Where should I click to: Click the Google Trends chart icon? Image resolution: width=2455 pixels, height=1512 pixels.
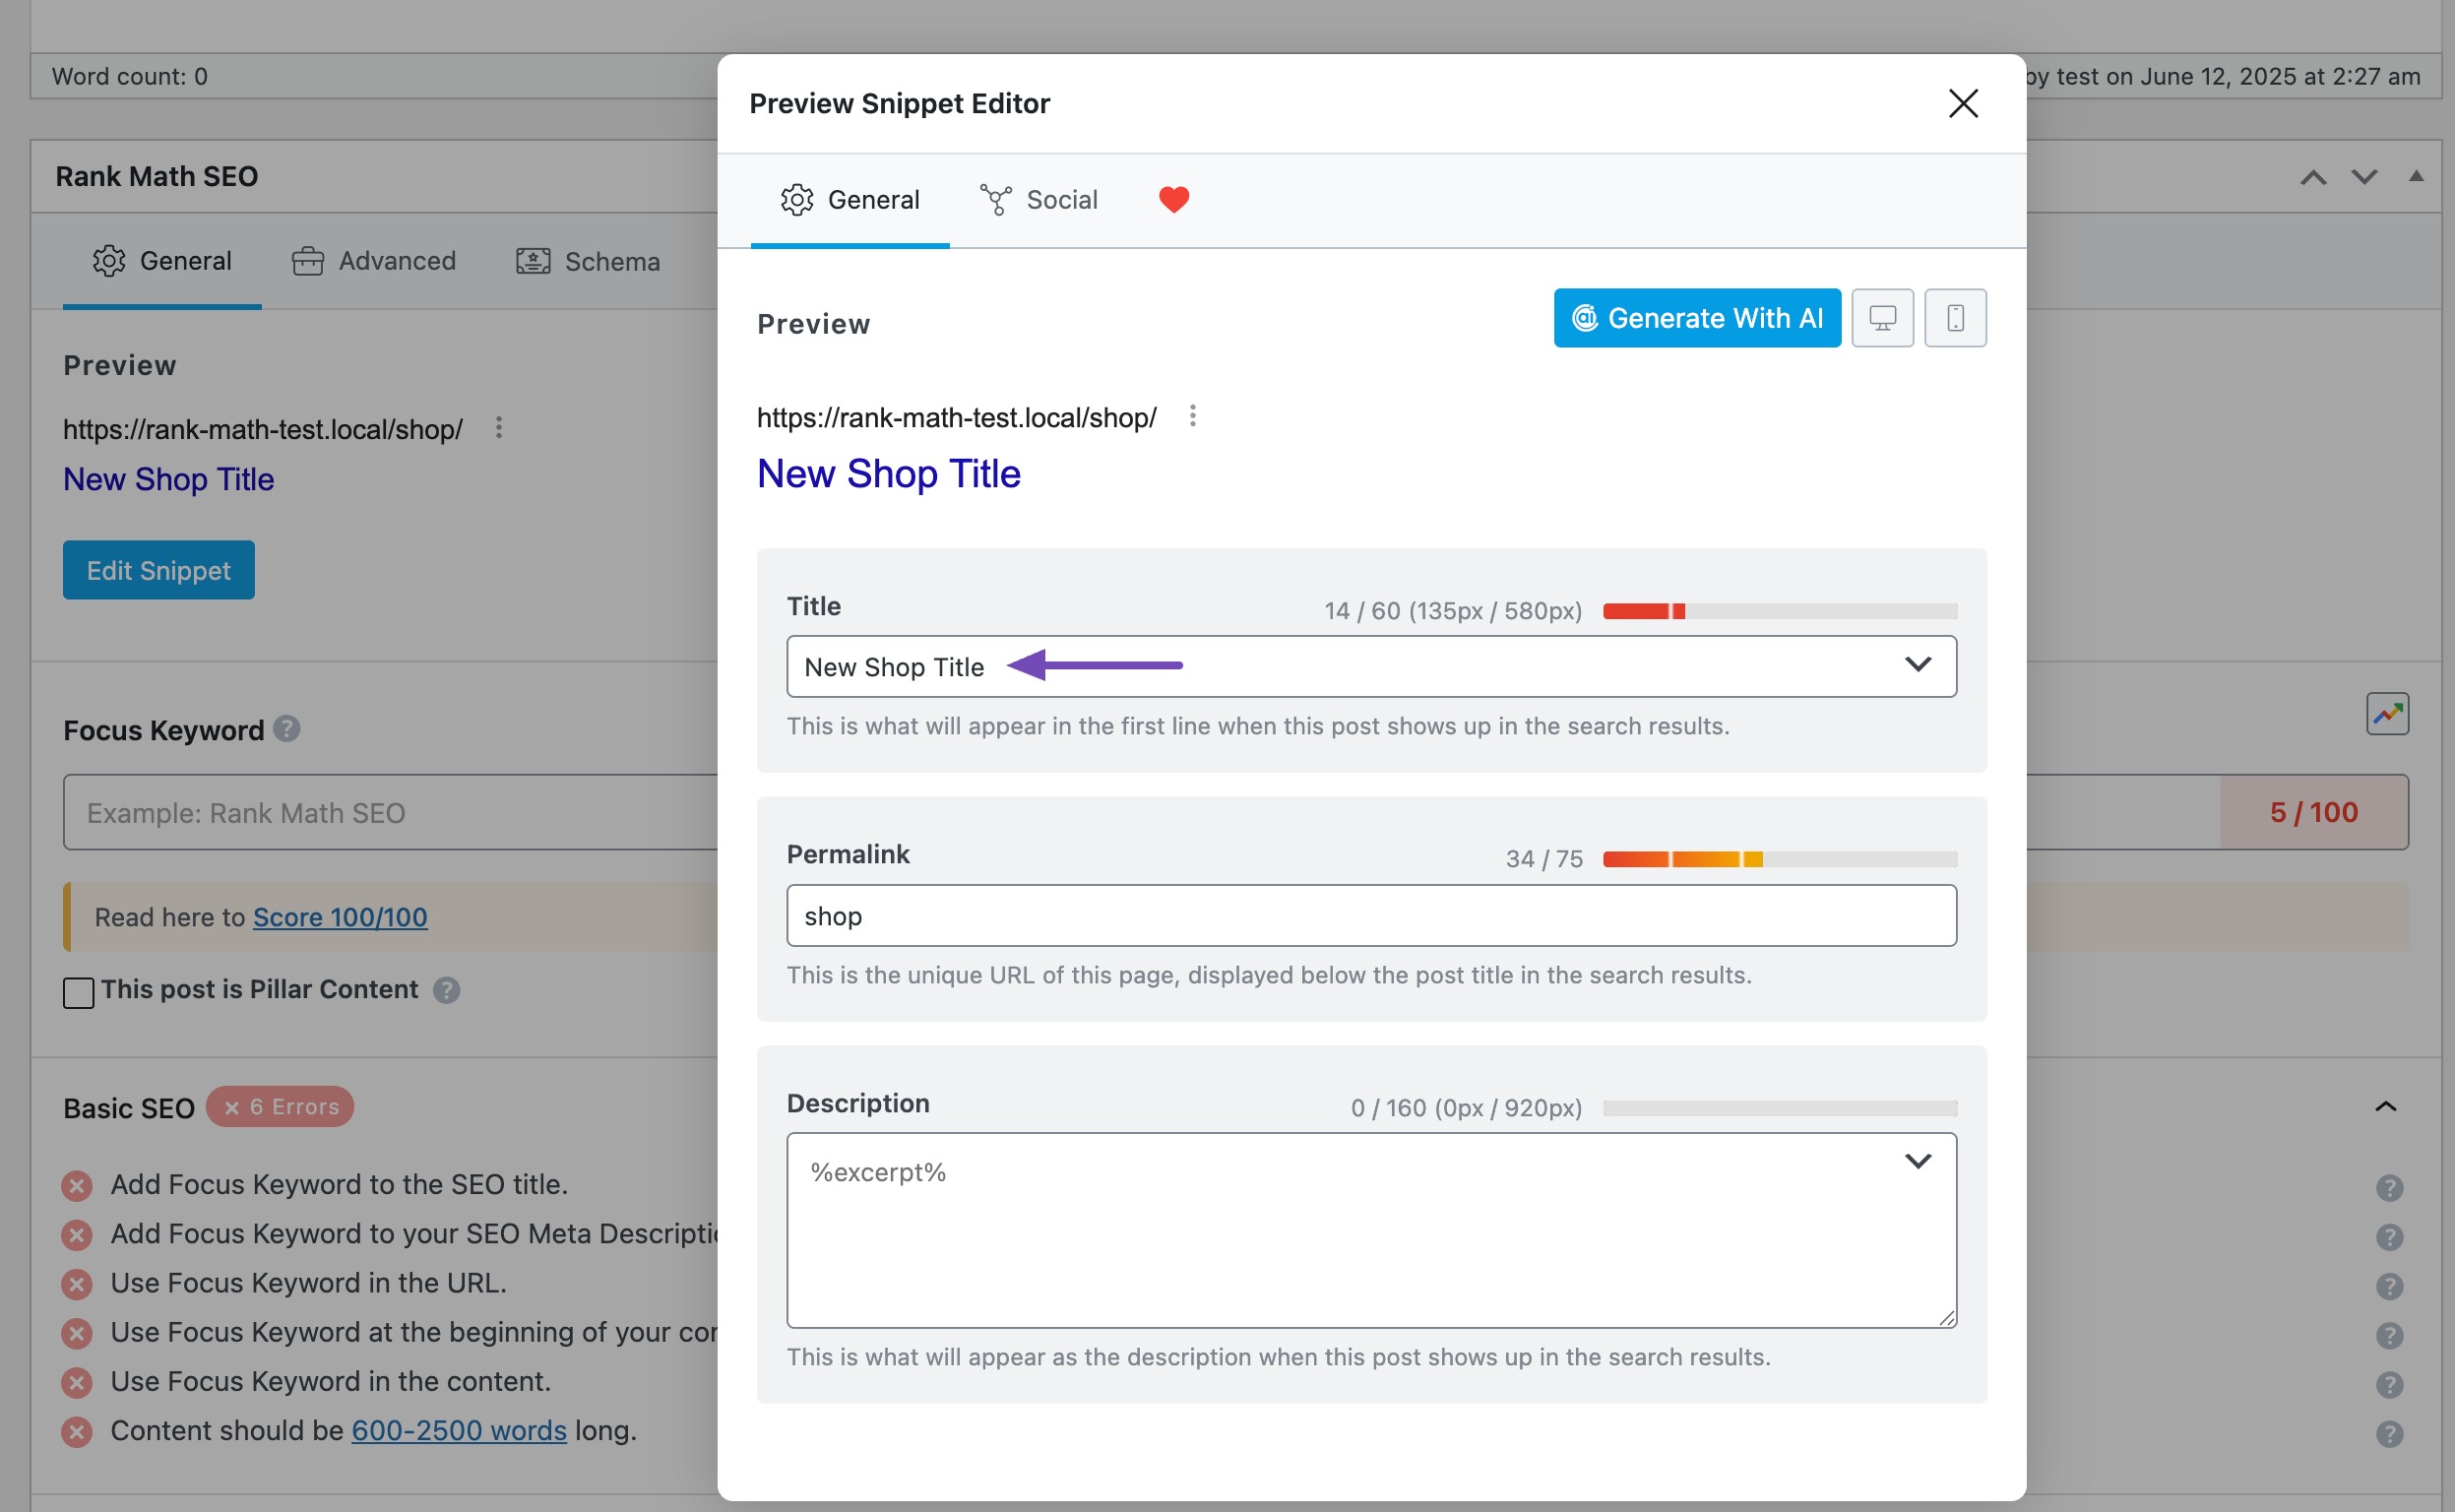(2386, 714)
